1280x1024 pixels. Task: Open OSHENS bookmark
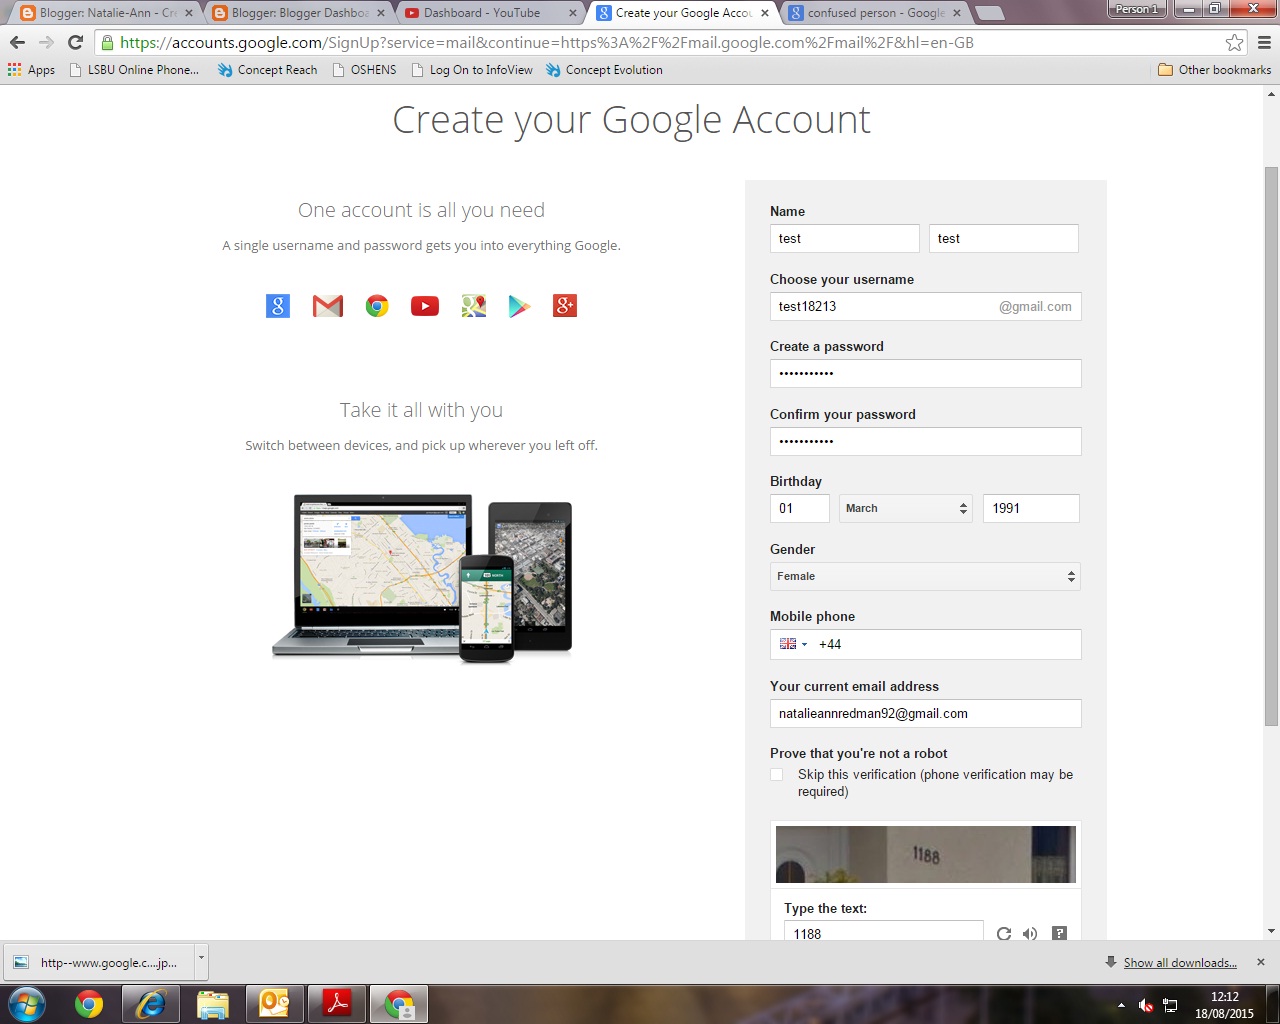coord(364,70)
